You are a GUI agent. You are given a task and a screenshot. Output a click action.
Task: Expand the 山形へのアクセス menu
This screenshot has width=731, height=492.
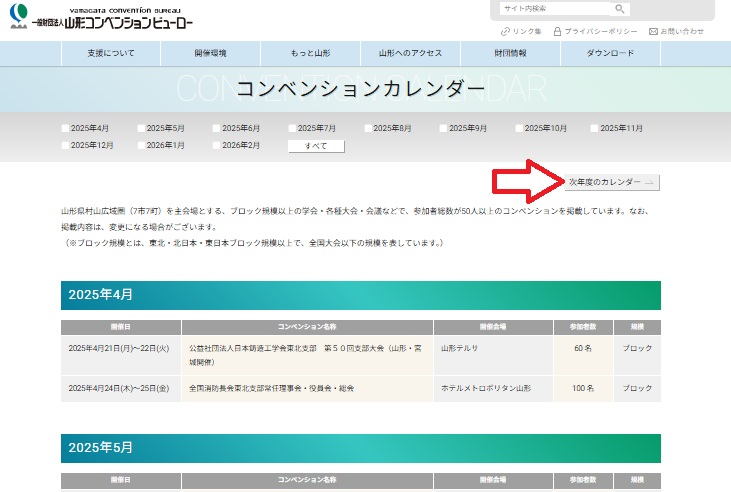pyautogui.click(x=410, y=53)
